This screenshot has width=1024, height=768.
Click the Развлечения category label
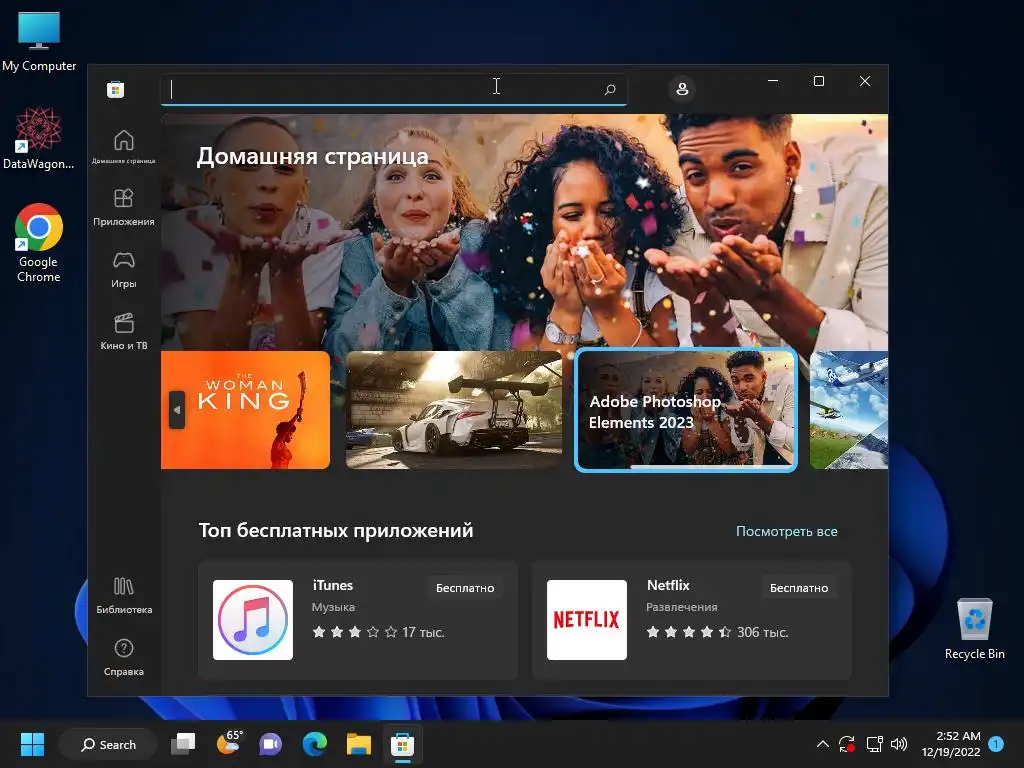[681, 607]
